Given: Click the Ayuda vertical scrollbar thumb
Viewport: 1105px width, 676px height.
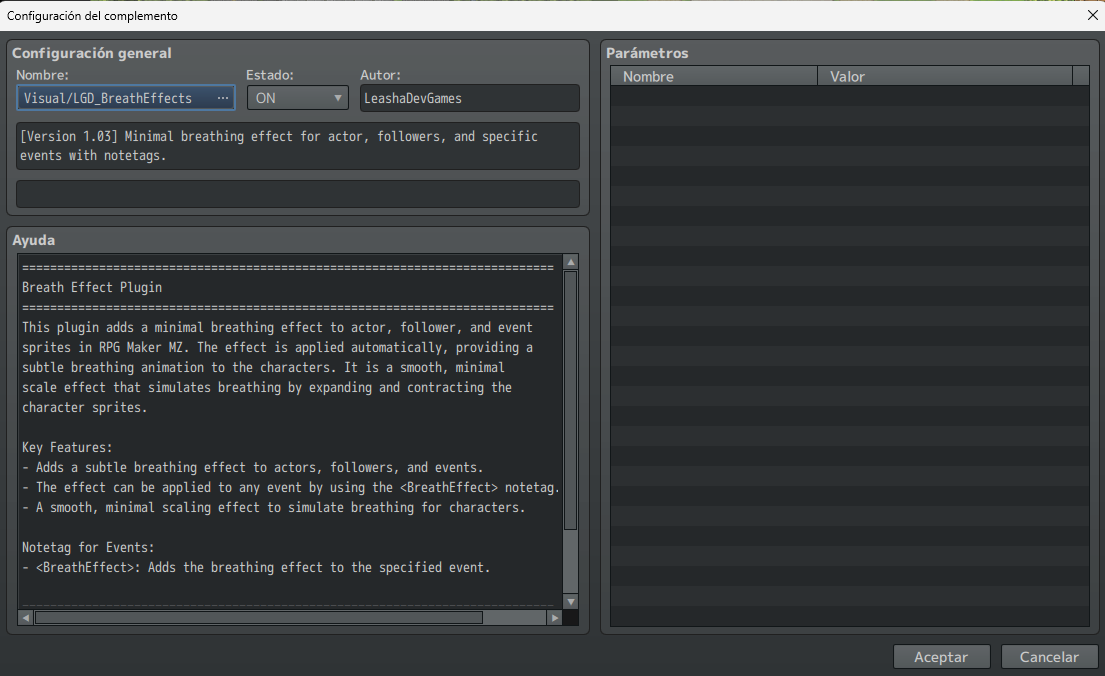Looking at the screenshot, I should pyautogui.click(x=571, y=400).
